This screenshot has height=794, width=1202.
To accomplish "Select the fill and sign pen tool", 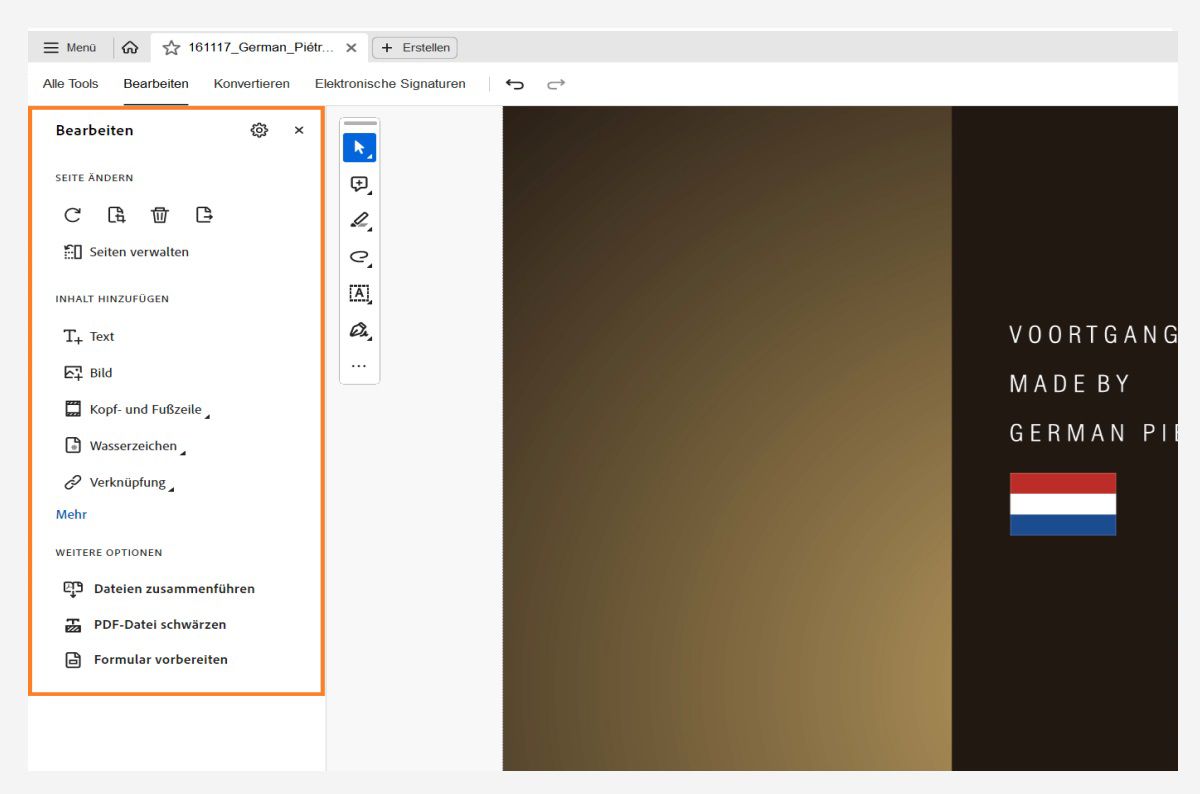I will 359,330.
